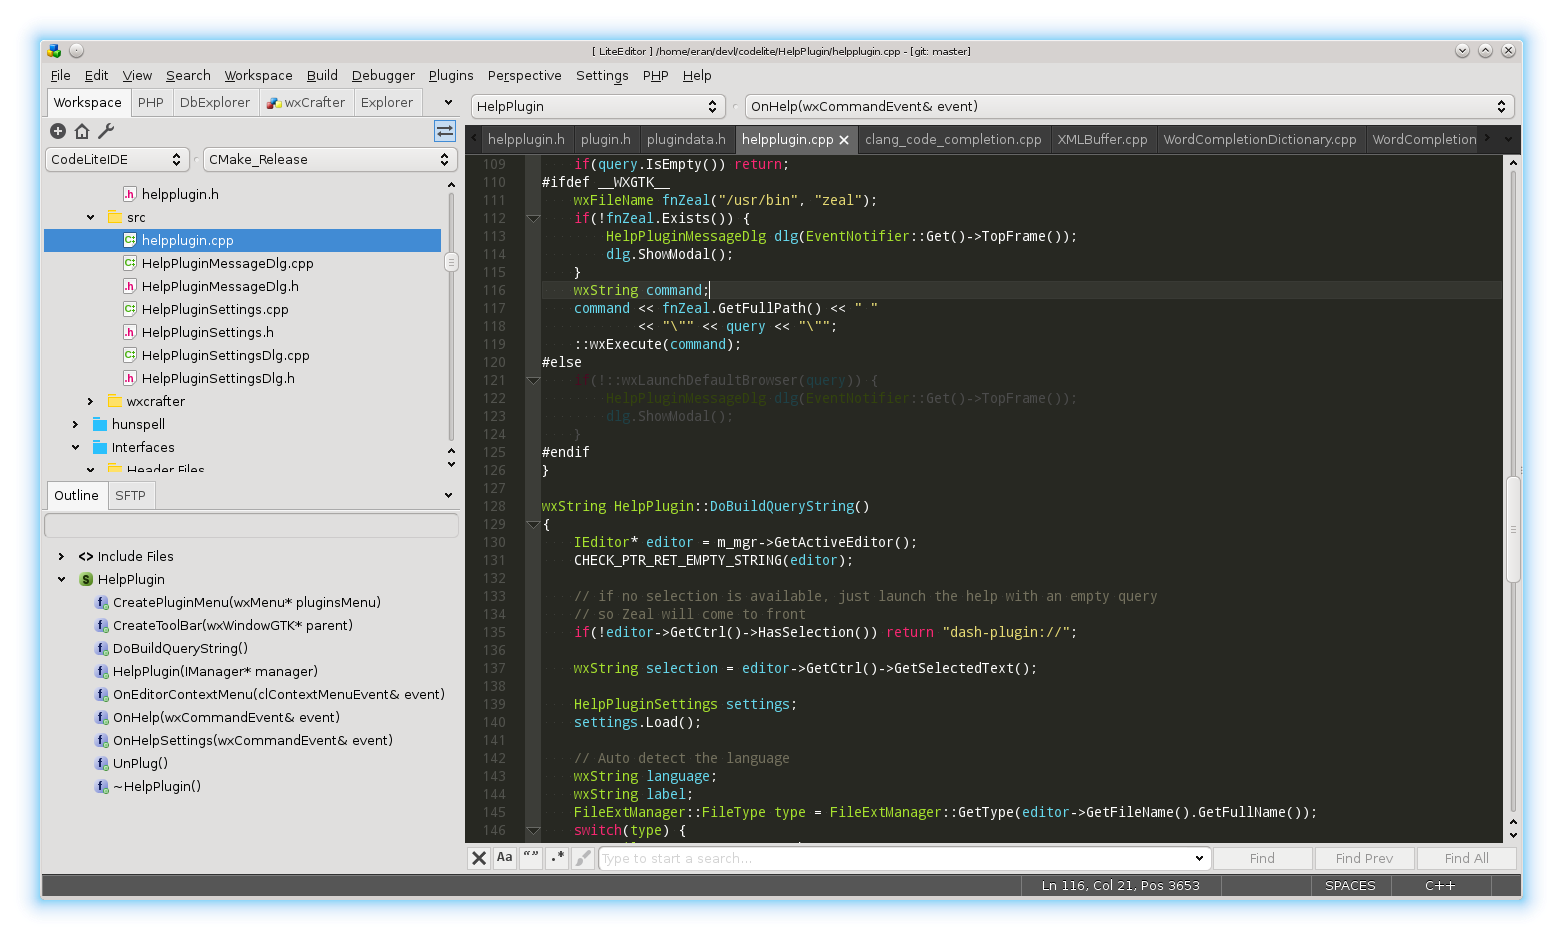1563x940 pixels.
Task: Expand Include Files in Outline
Action: pyautogui.click(x=61, y=556)
